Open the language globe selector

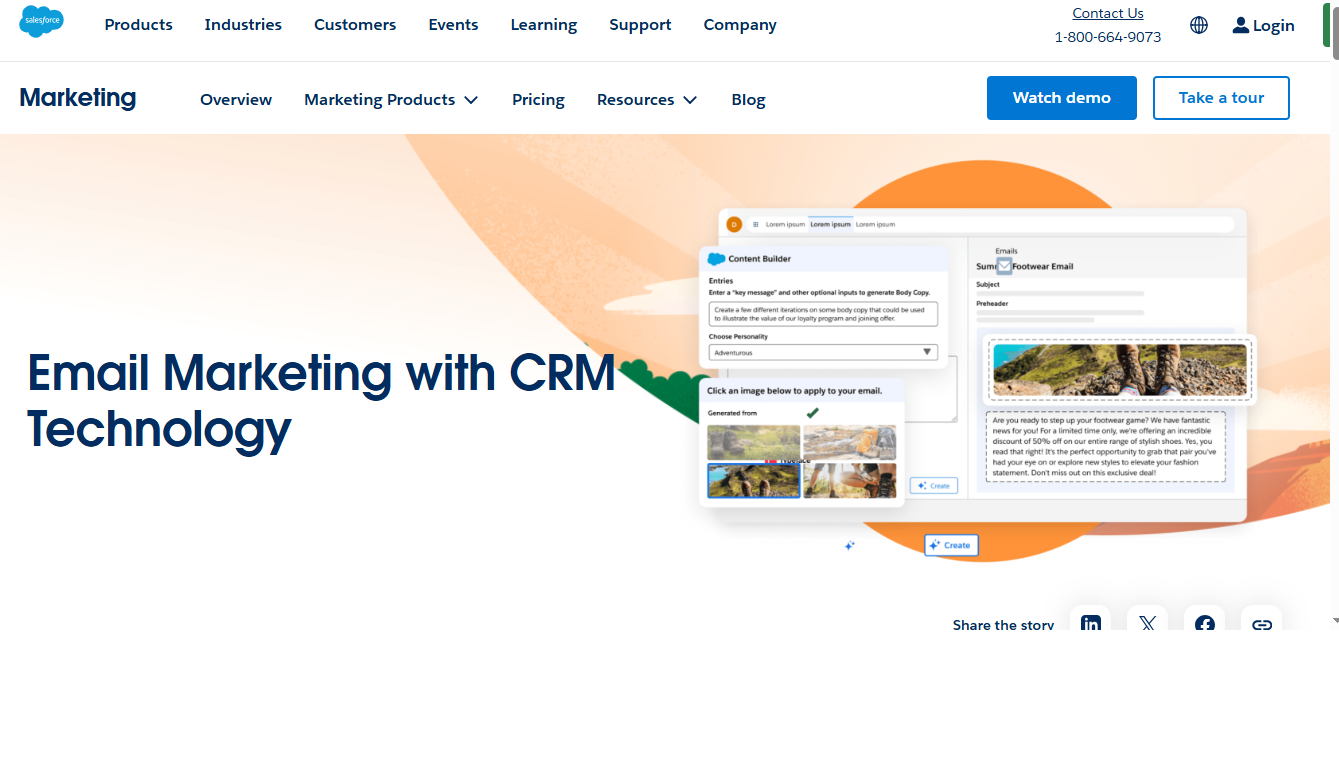1198,24
